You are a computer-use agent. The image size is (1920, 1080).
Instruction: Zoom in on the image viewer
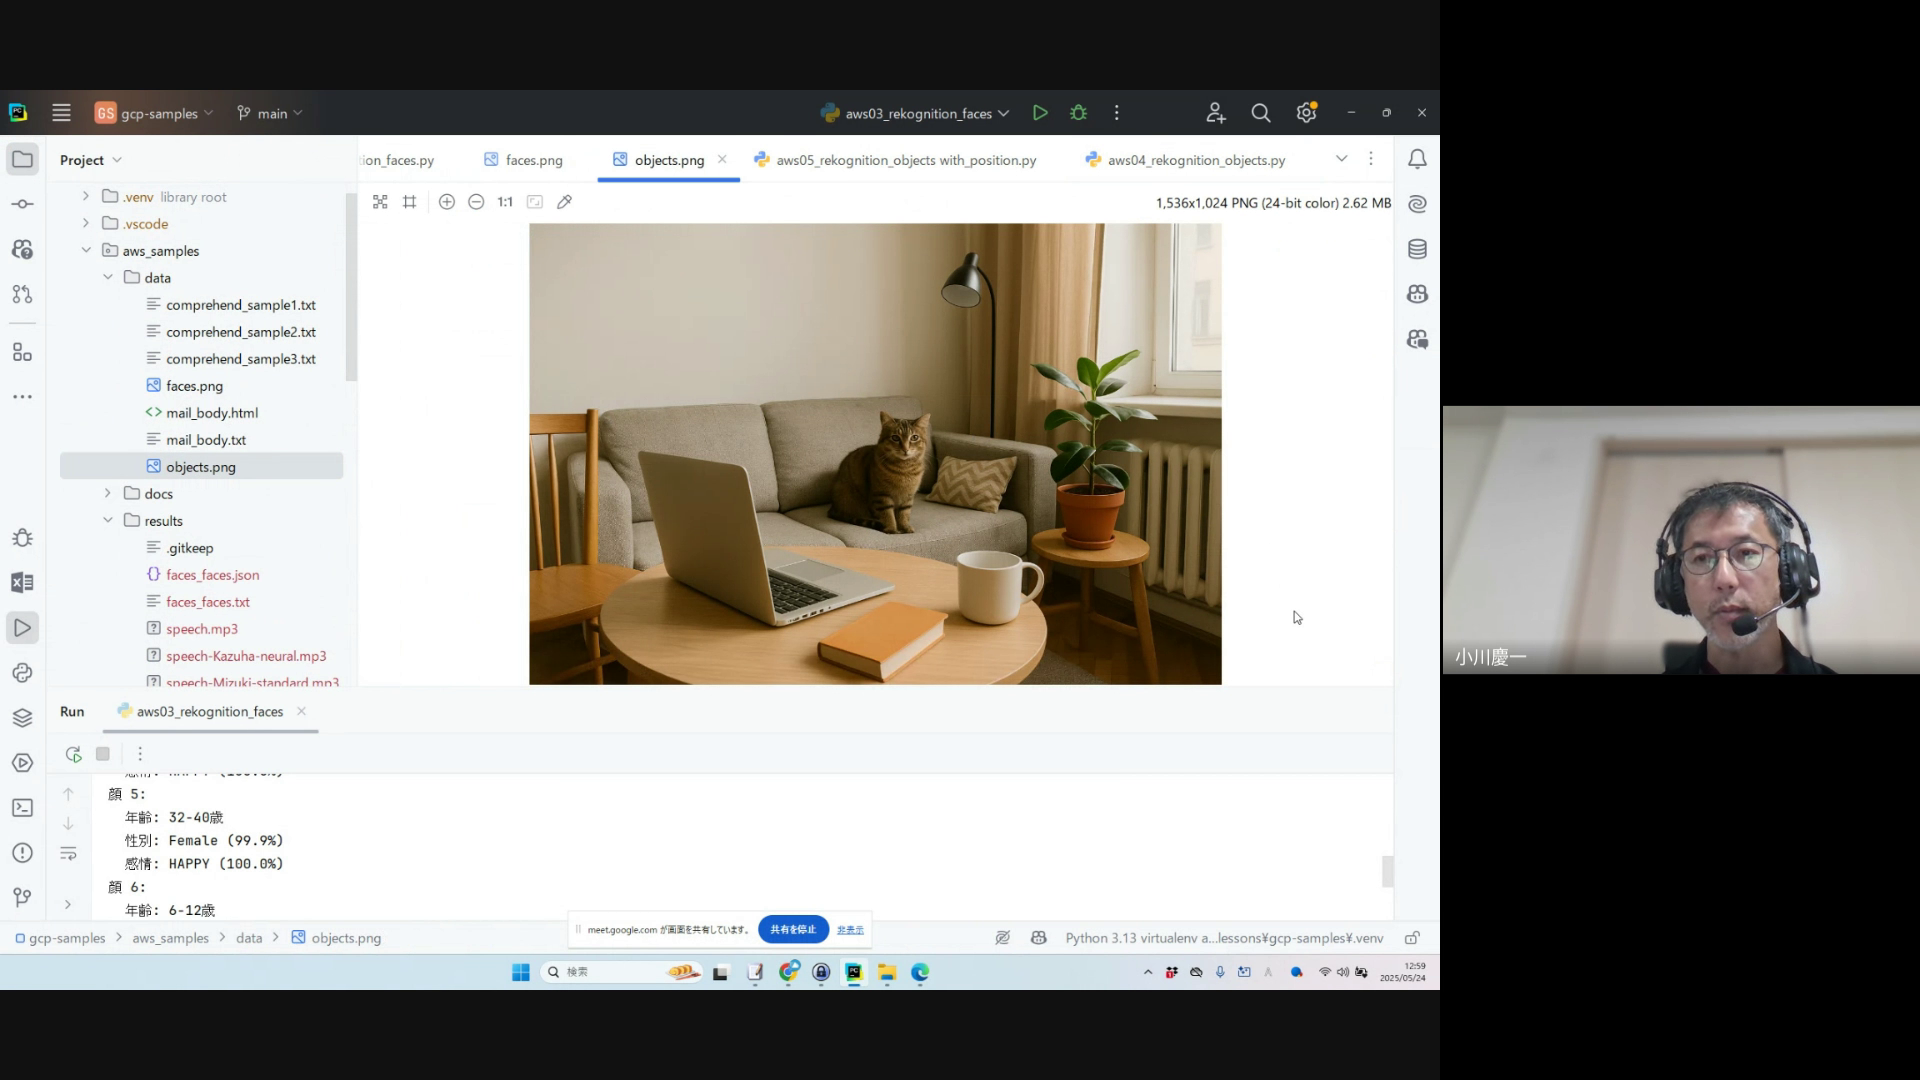pyautogui.click(x=447, y=202)
